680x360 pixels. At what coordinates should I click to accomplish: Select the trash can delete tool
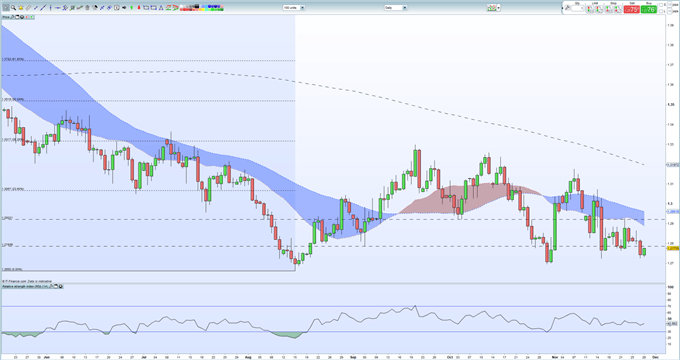[87, 7]
